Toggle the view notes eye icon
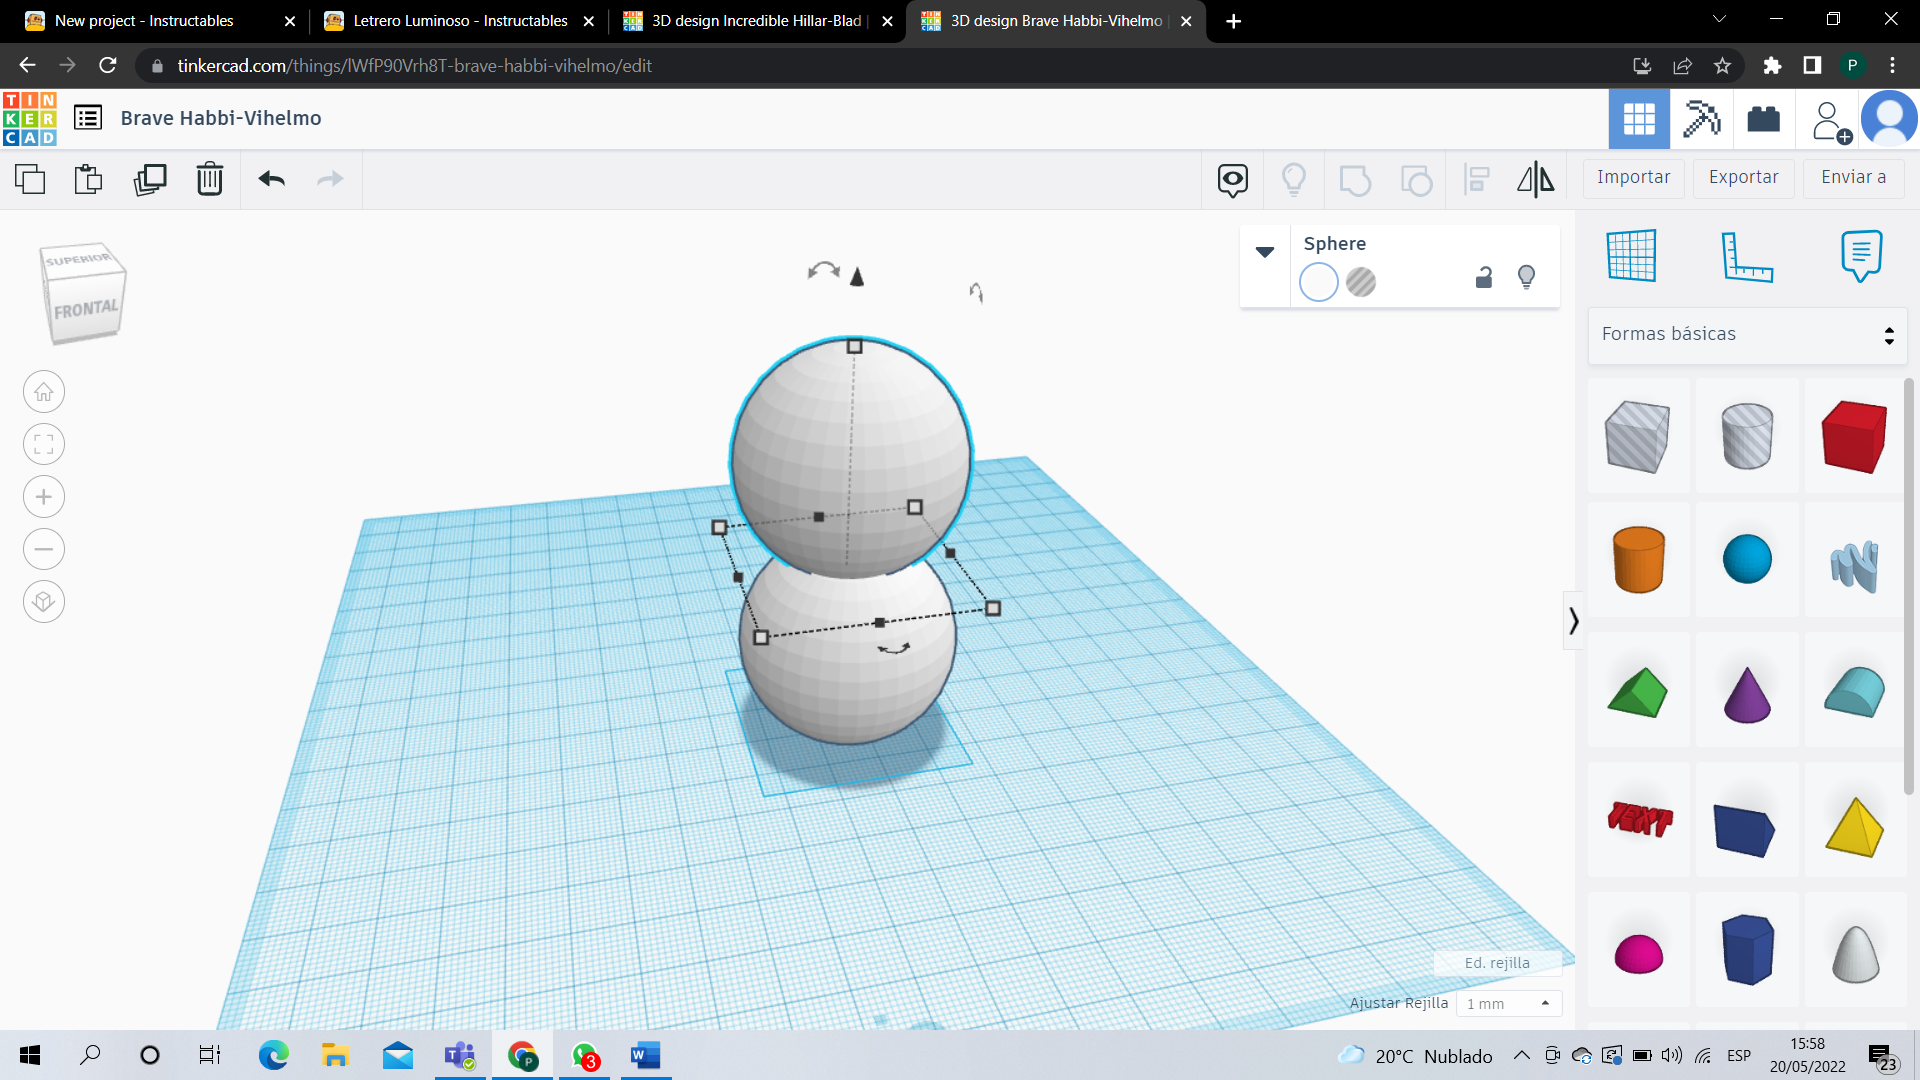This screenshot has width=1920, height=1080. [1233, 180]
